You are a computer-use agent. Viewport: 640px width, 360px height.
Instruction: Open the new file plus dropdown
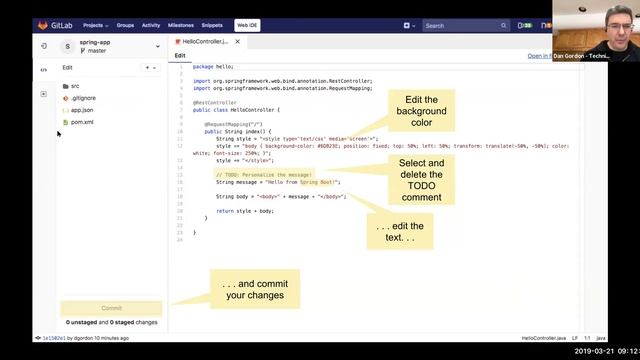(x=151, y=68)
